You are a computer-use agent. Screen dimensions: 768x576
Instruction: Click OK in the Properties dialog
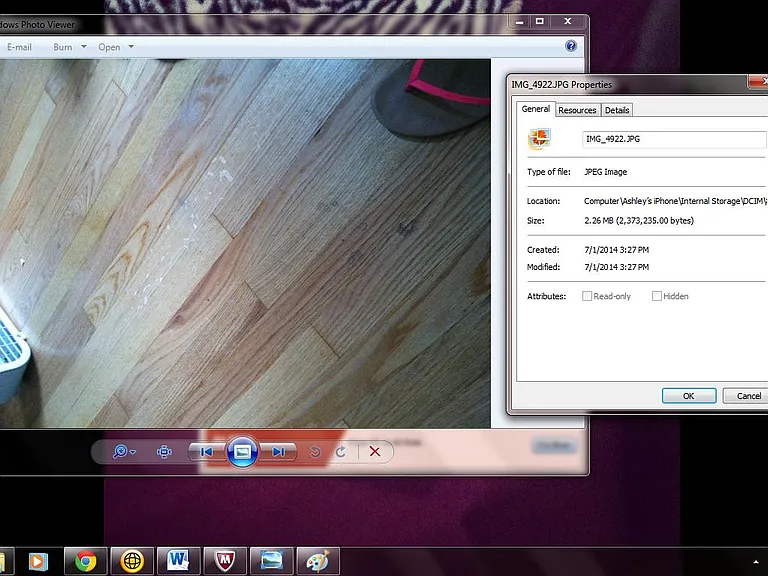coord(689,396)
